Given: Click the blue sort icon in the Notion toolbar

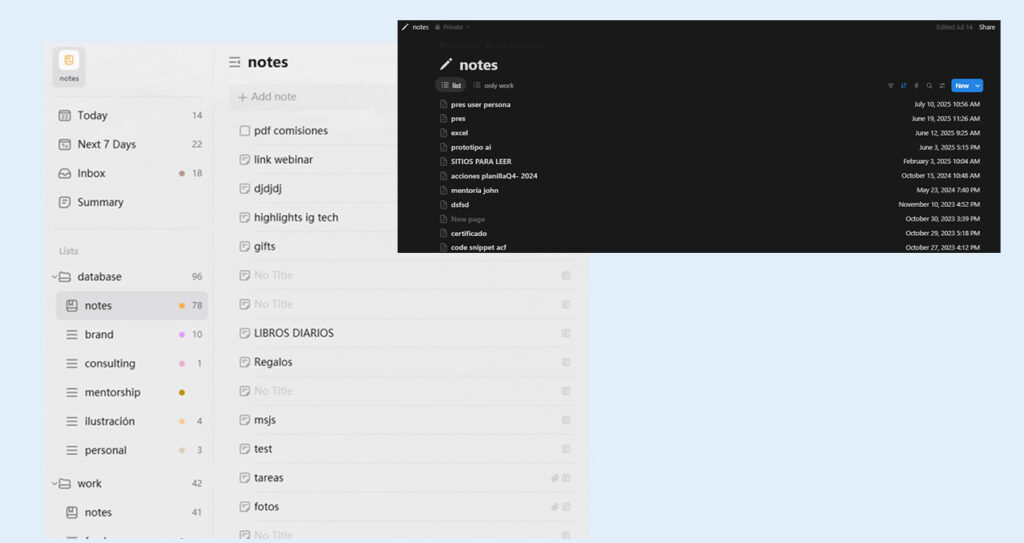Looking at the screenshot, I should click(903, 86).
